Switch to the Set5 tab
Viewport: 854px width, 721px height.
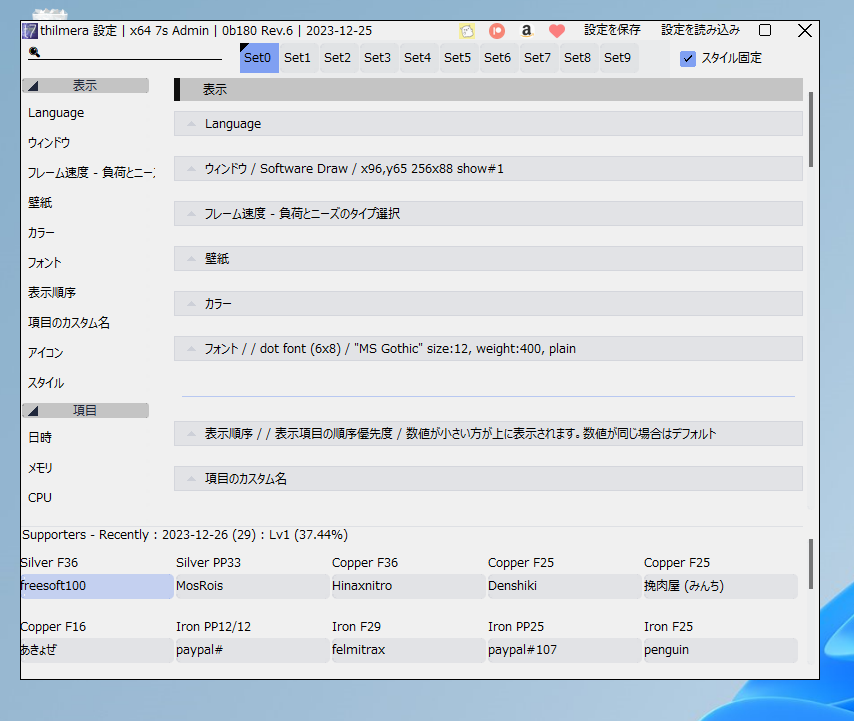click(458, 58)
